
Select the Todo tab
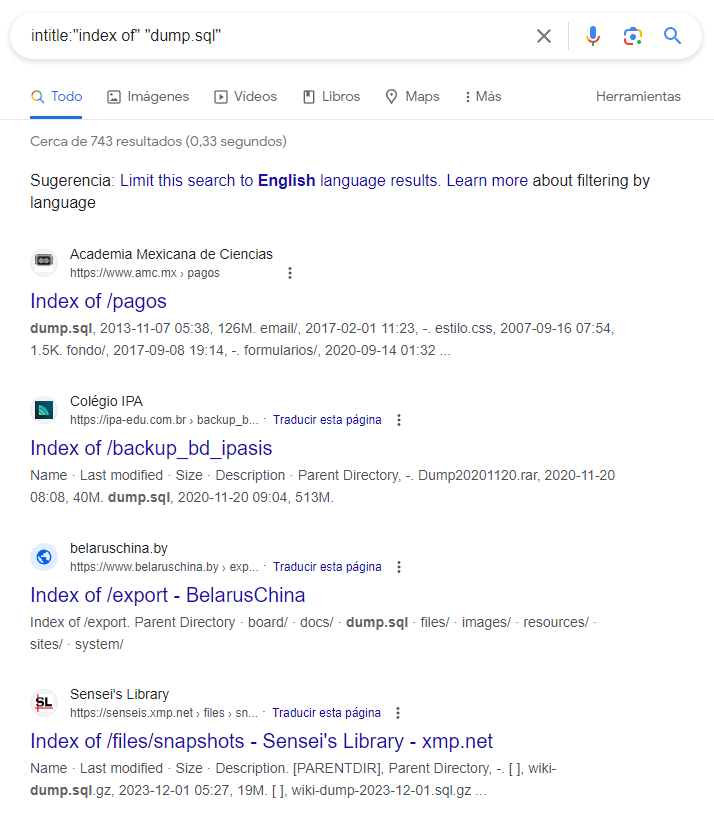tap(56, 97)
